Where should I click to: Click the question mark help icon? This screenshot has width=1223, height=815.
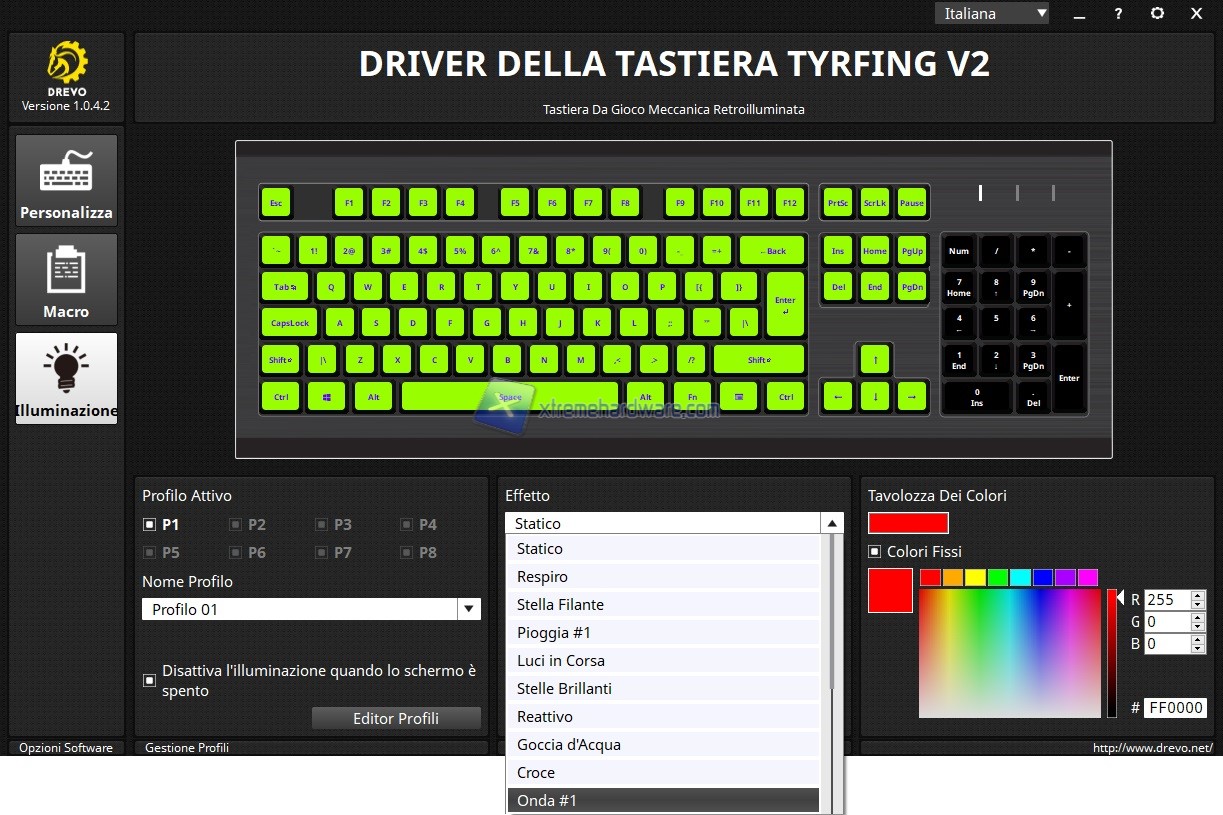point(1118,13)
